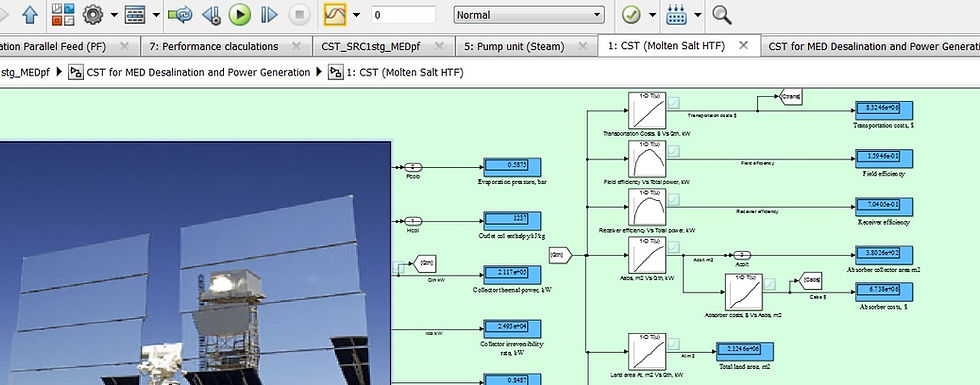Select the Receiver efficiency display block
This screenshot has height=385, width=980.
(884, 207)
